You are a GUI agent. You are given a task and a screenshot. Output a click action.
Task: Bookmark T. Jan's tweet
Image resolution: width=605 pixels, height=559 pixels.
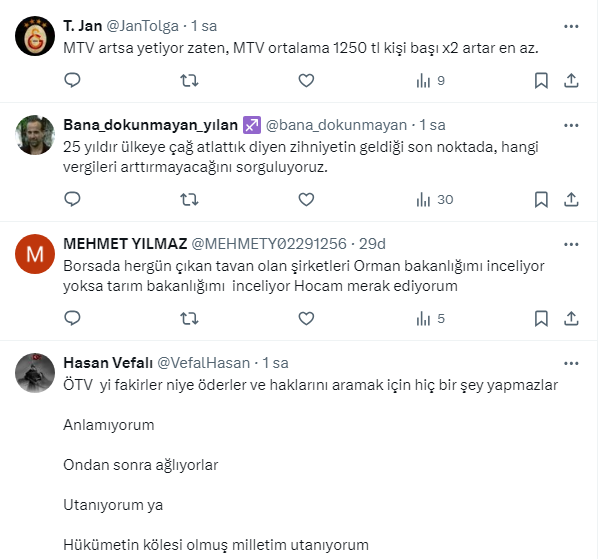[540, 80]
